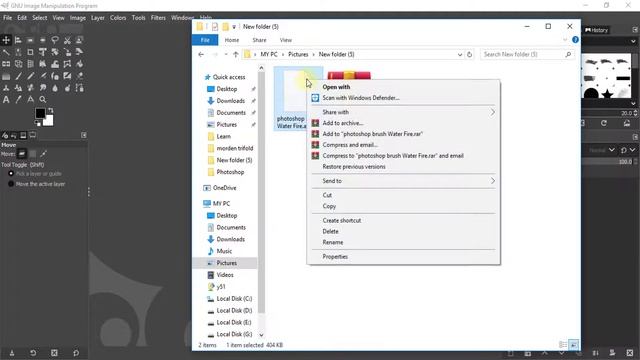The height and width of the screenshot is (360, 640).
Task: Click Open with in context menu
Action: [336, 87]
